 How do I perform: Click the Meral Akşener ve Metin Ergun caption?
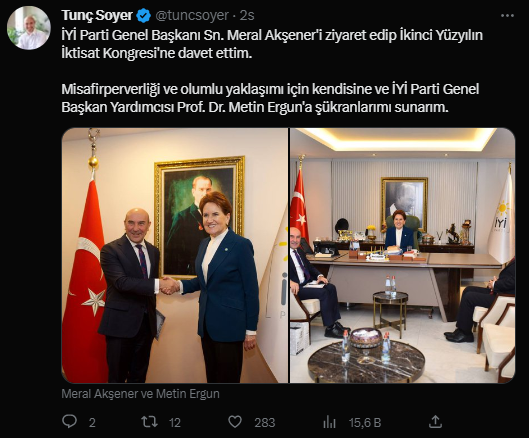coord(140,394)
